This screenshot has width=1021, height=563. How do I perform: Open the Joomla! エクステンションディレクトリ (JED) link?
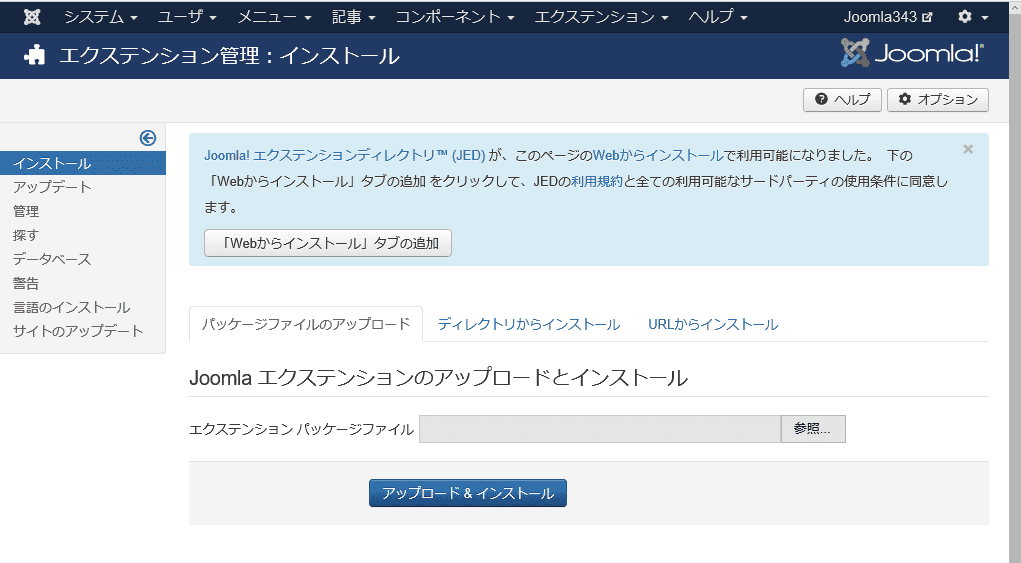(344, 156)
